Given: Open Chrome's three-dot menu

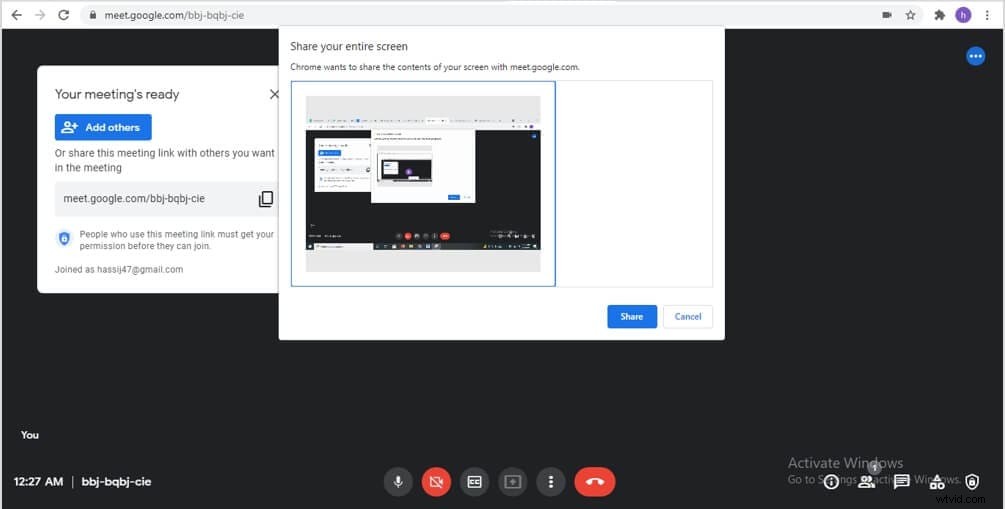Looking at the screenshot, I should click(987, 15).
